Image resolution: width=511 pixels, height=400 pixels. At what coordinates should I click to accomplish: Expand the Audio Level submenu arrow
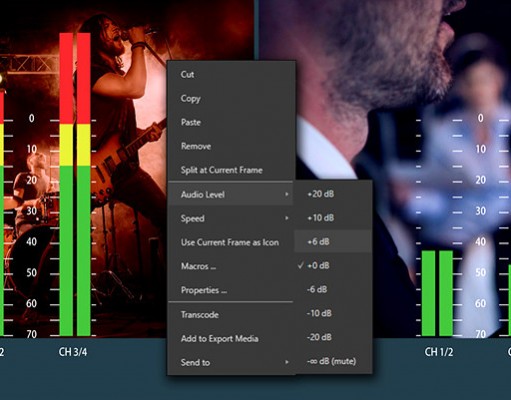(x=287, y=194)
